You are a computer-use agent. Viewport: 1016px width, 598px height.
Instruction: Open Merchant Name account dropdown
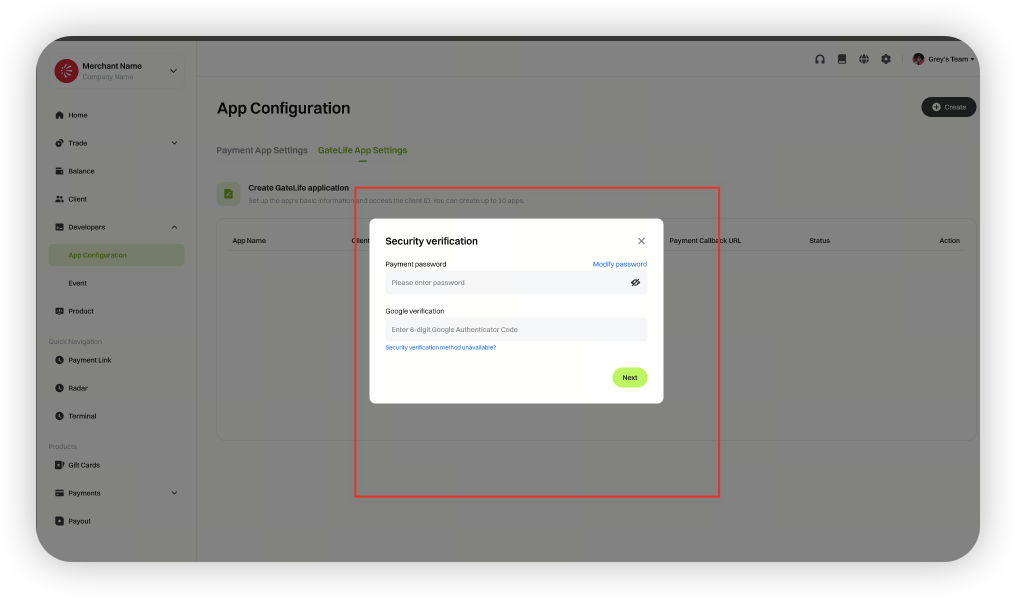pyautogui.click(x=173, y=71)
